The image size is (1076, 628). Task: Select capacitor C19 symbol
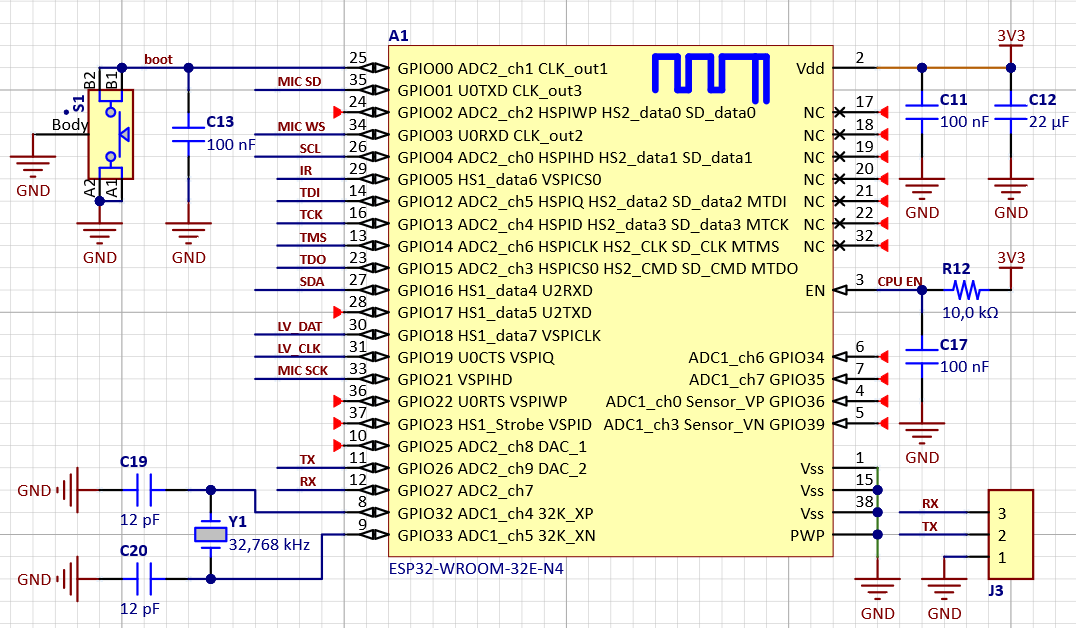[x=144, y=490]
